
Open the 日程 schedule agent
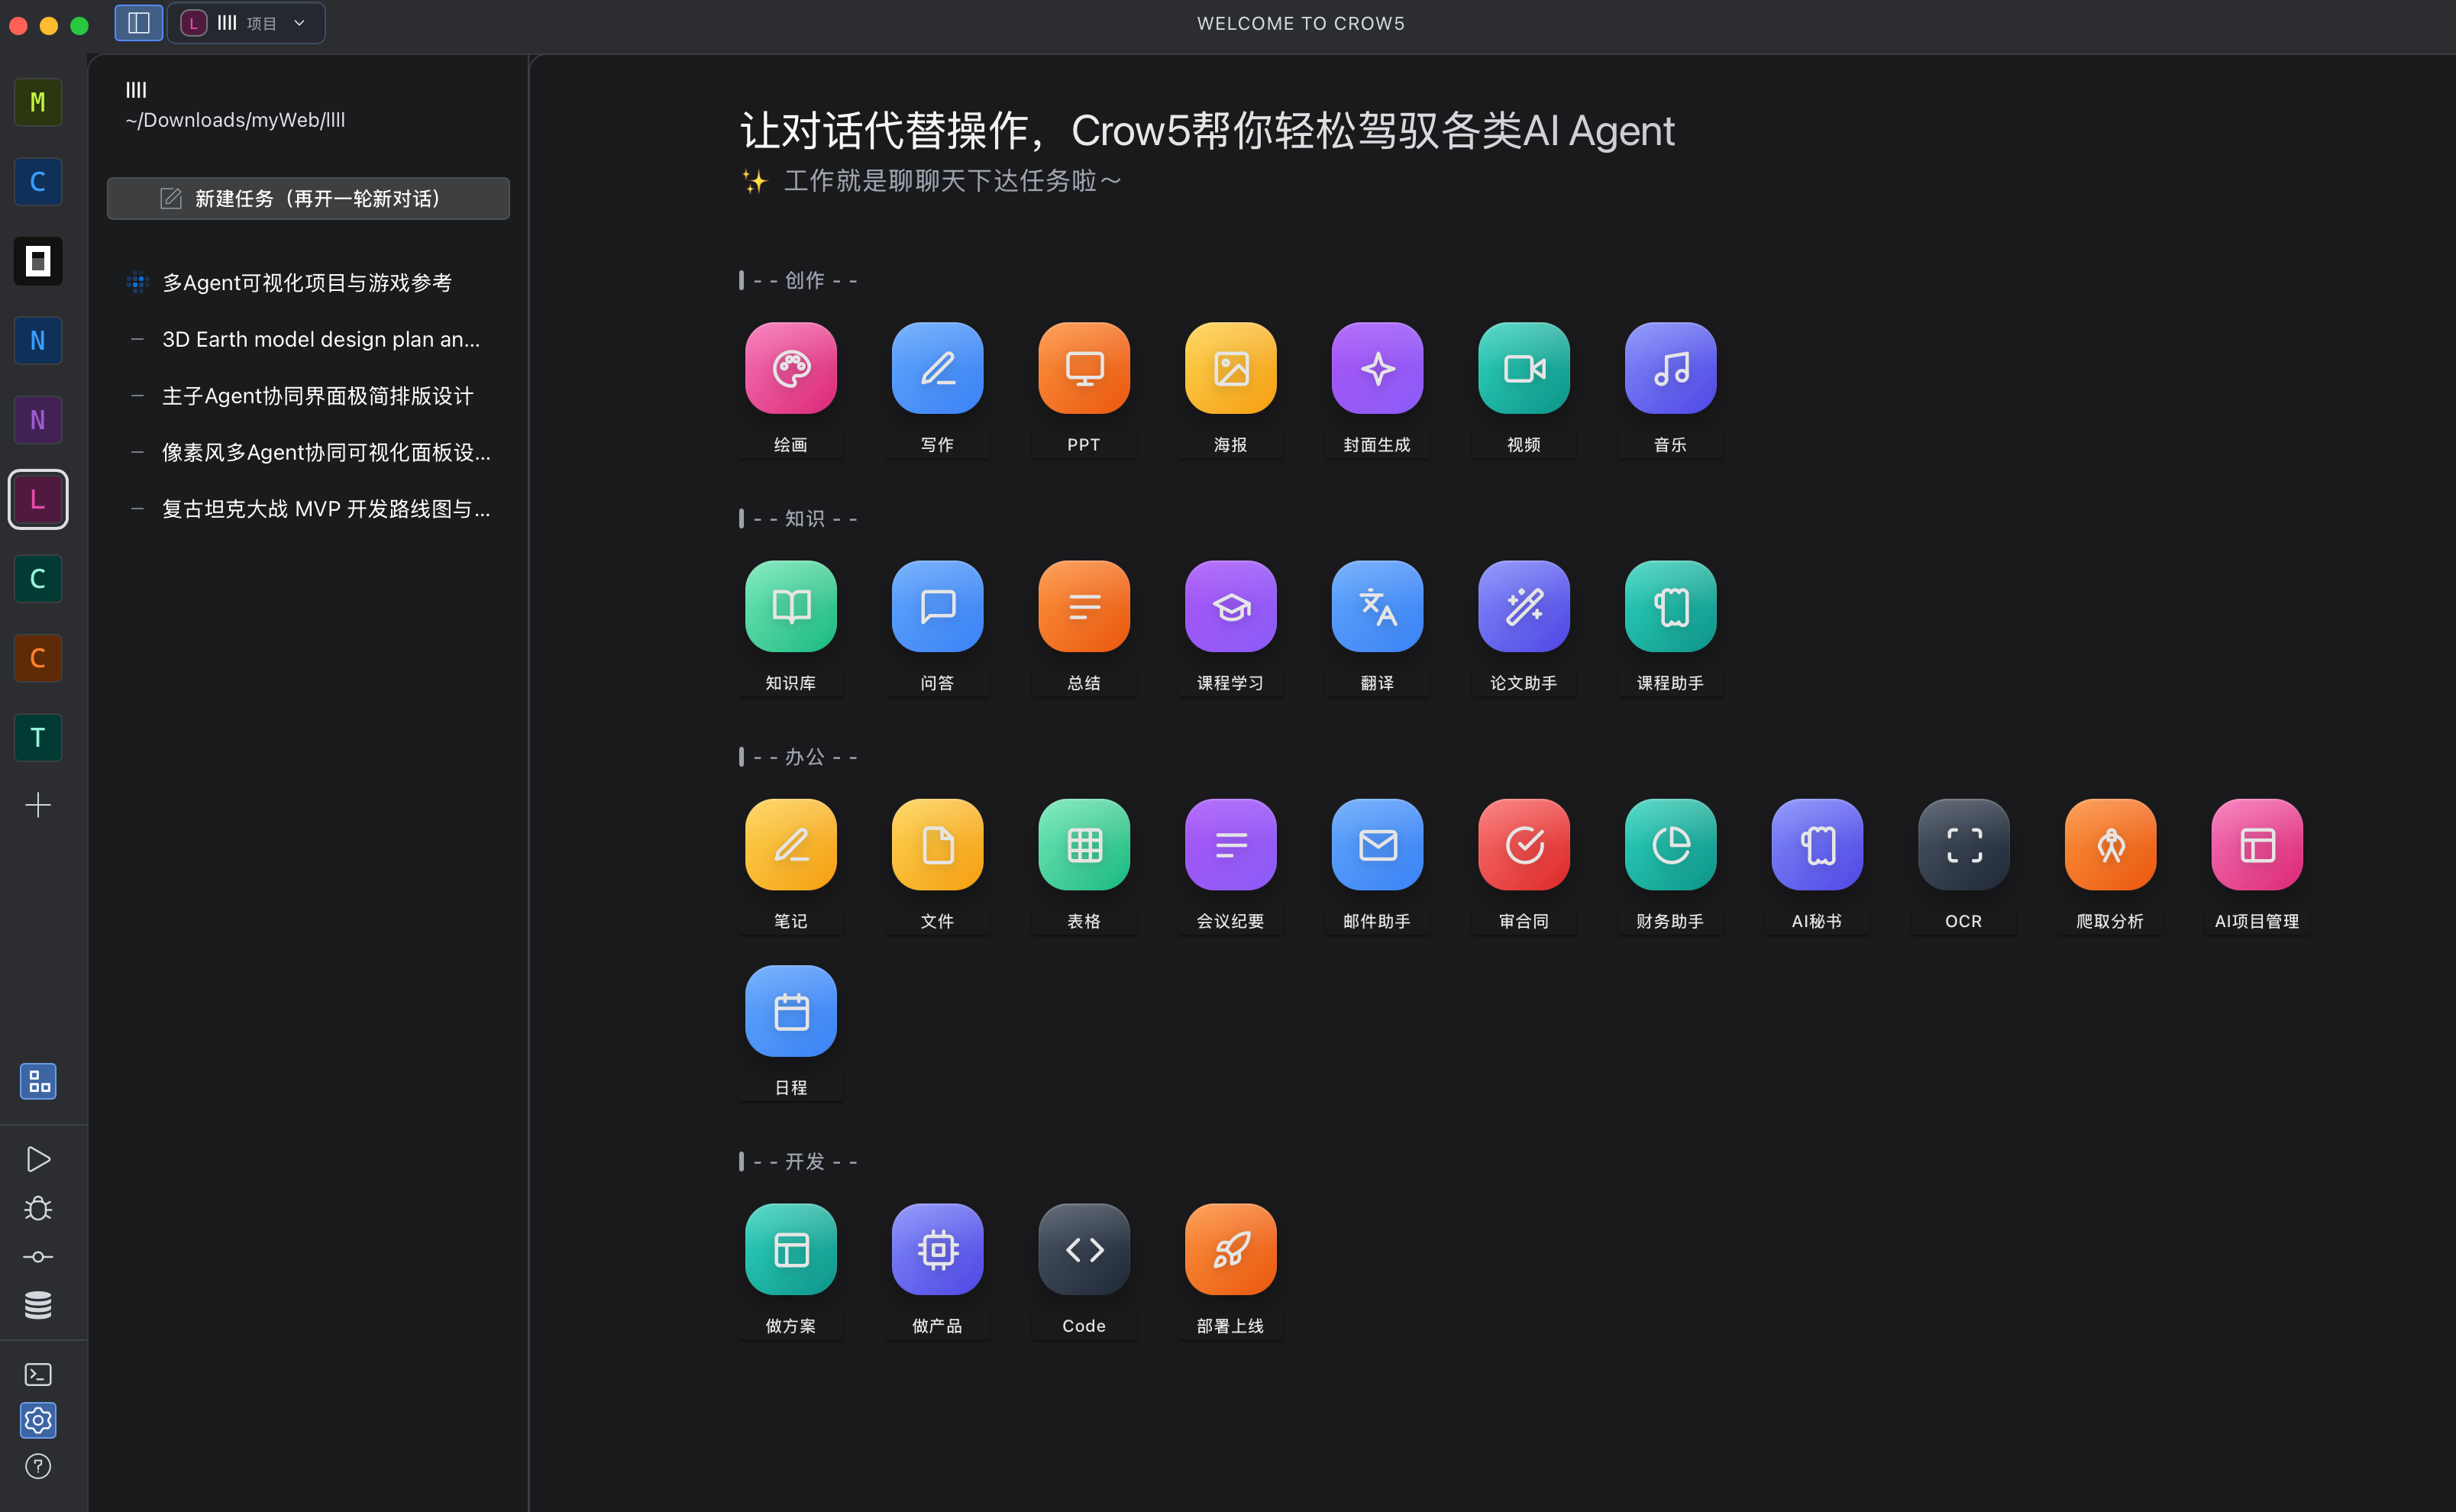click(x=790, y=1011)
